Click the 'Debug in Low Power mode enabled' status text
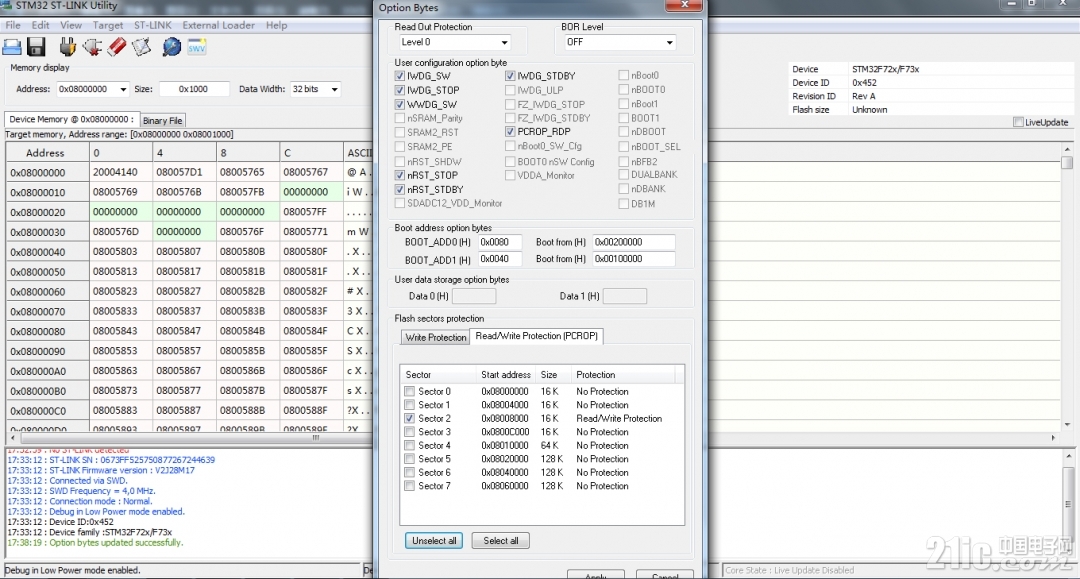This screenshot has width=1080, height=579. (x=72, y=570)
